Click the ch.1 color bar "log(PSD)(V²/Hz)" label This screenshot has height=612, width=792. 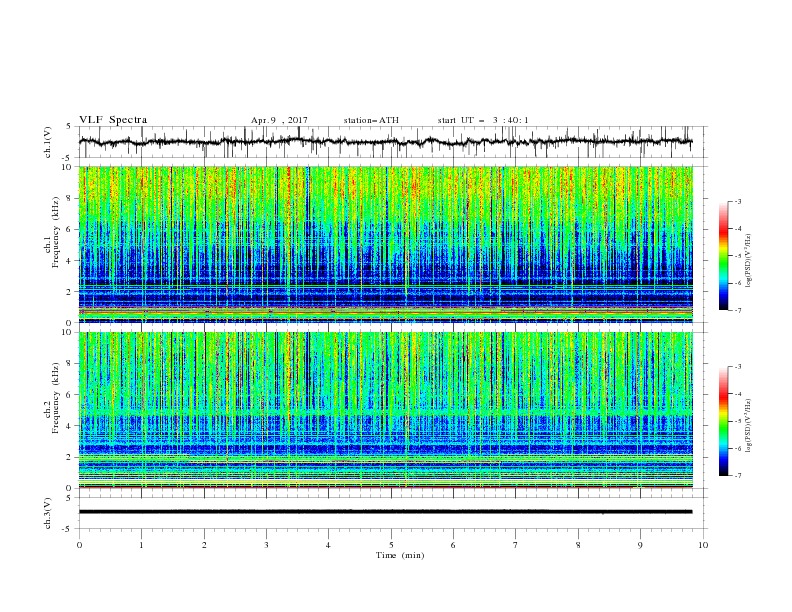pos(749,261)
